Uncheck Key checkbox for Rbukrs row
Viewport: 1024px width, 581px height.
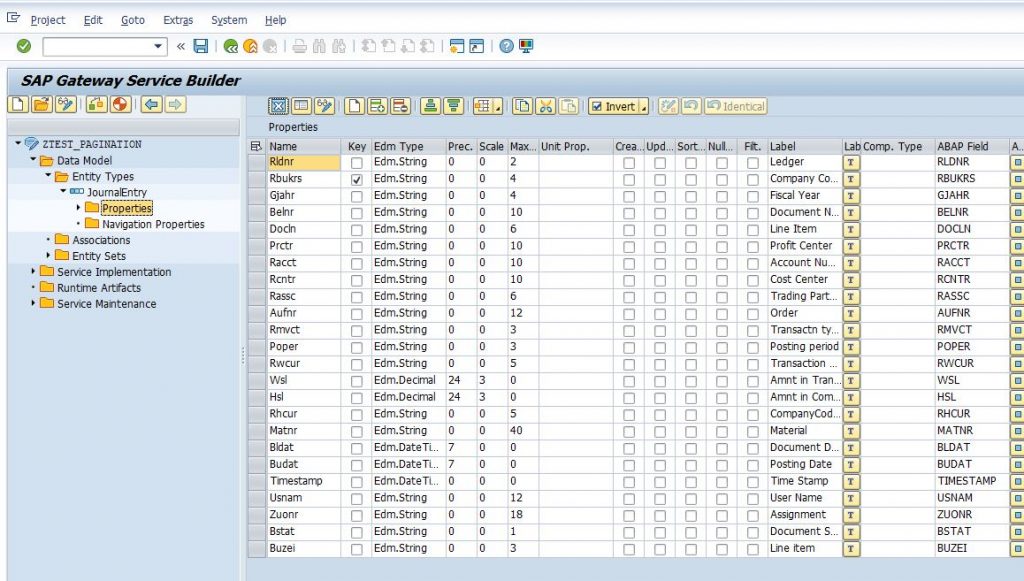[x=357, y=180]
